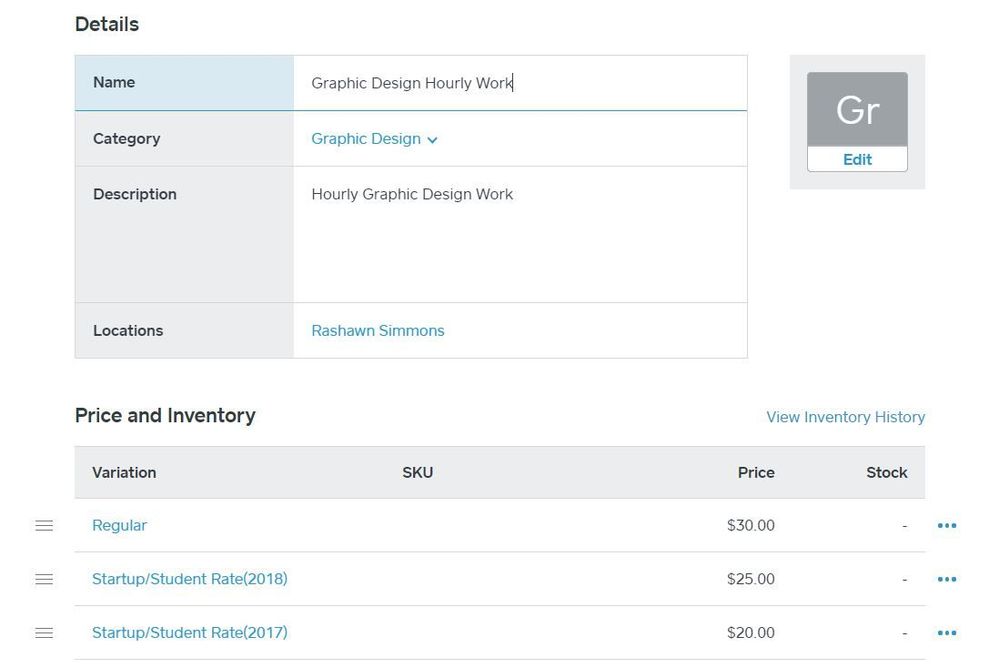The height and width of the screenshot is (669, 999).
Task: Open the Regular variation
Action: tap(119, 525)
